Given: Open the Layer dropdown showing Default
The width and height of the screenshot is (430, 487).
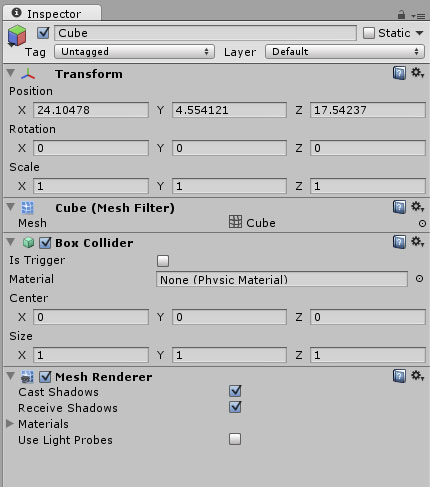Looking at the screenshot, I should [x=345, y=52].
